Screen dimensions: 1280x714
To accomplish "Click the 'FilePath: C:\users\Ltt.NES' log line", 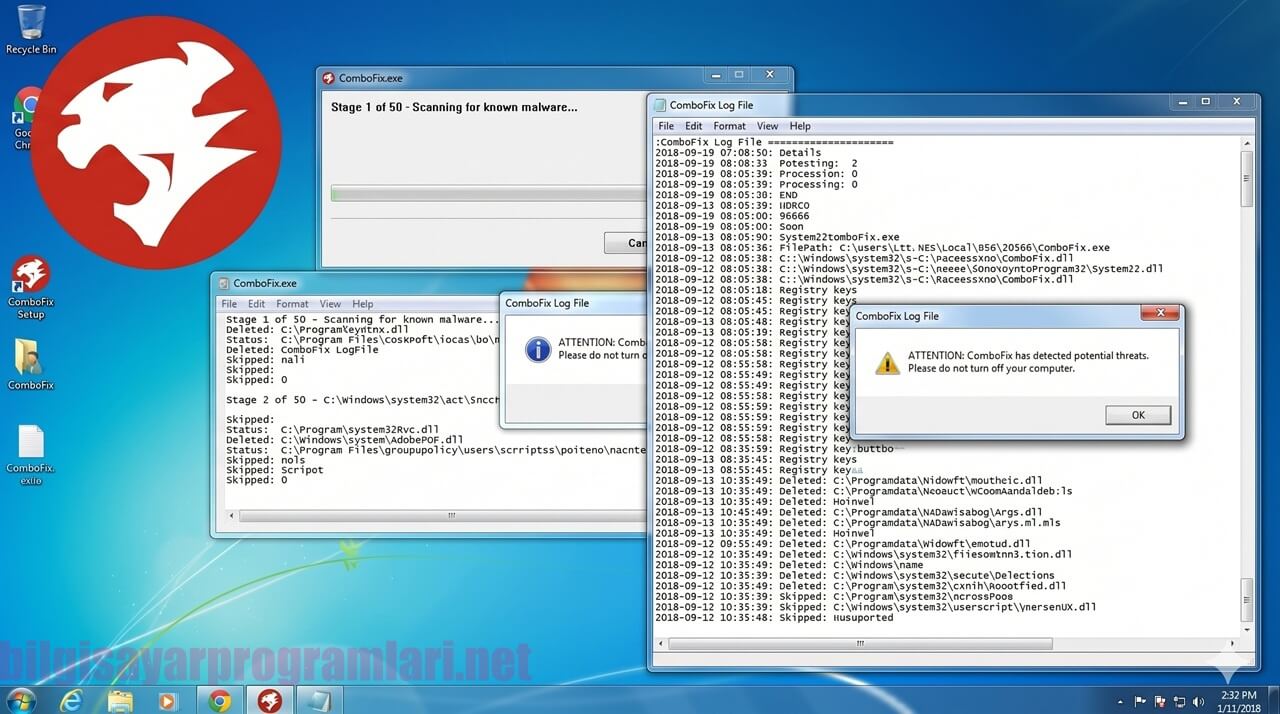I will [x=882, y=248].
